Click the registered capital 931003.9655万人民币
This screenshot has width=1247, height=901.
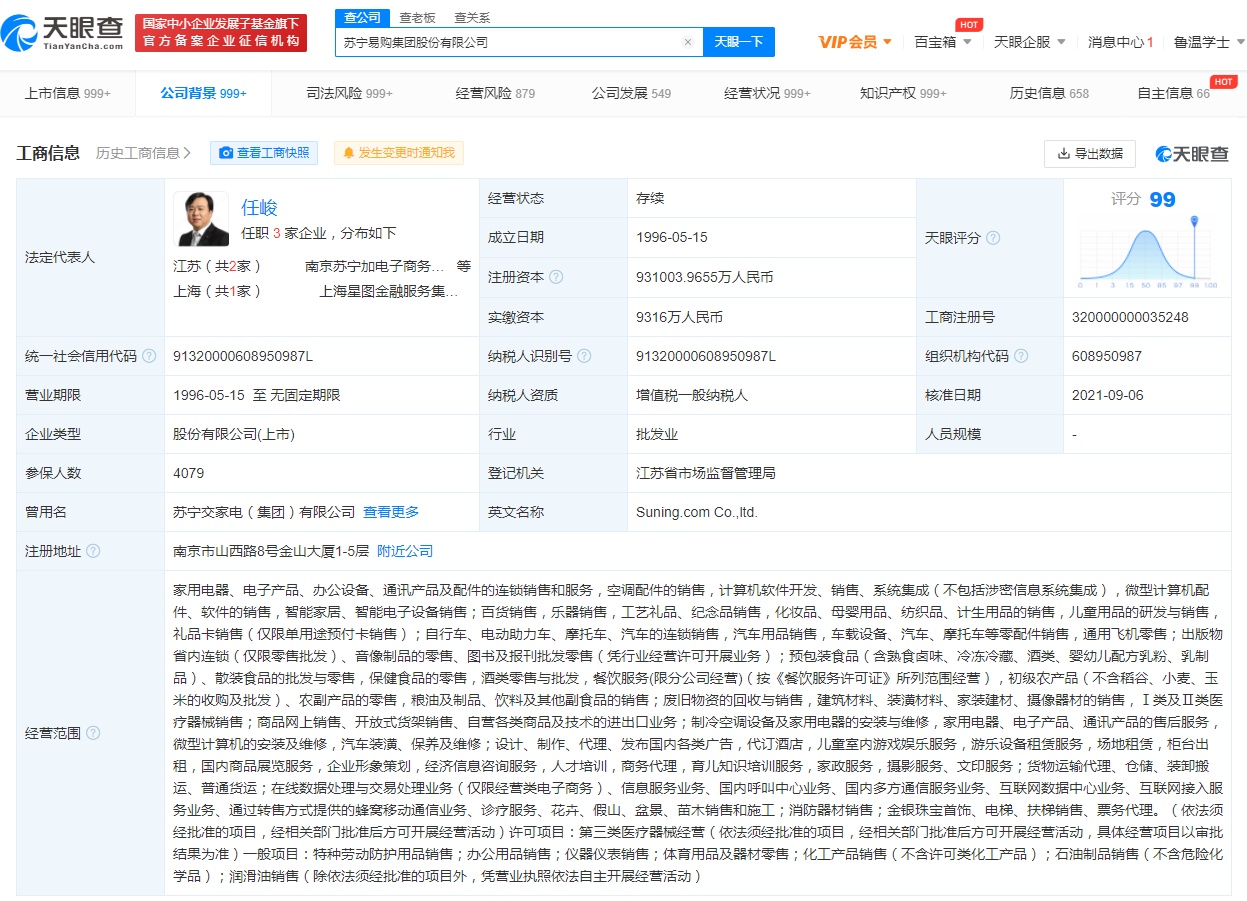704,277
